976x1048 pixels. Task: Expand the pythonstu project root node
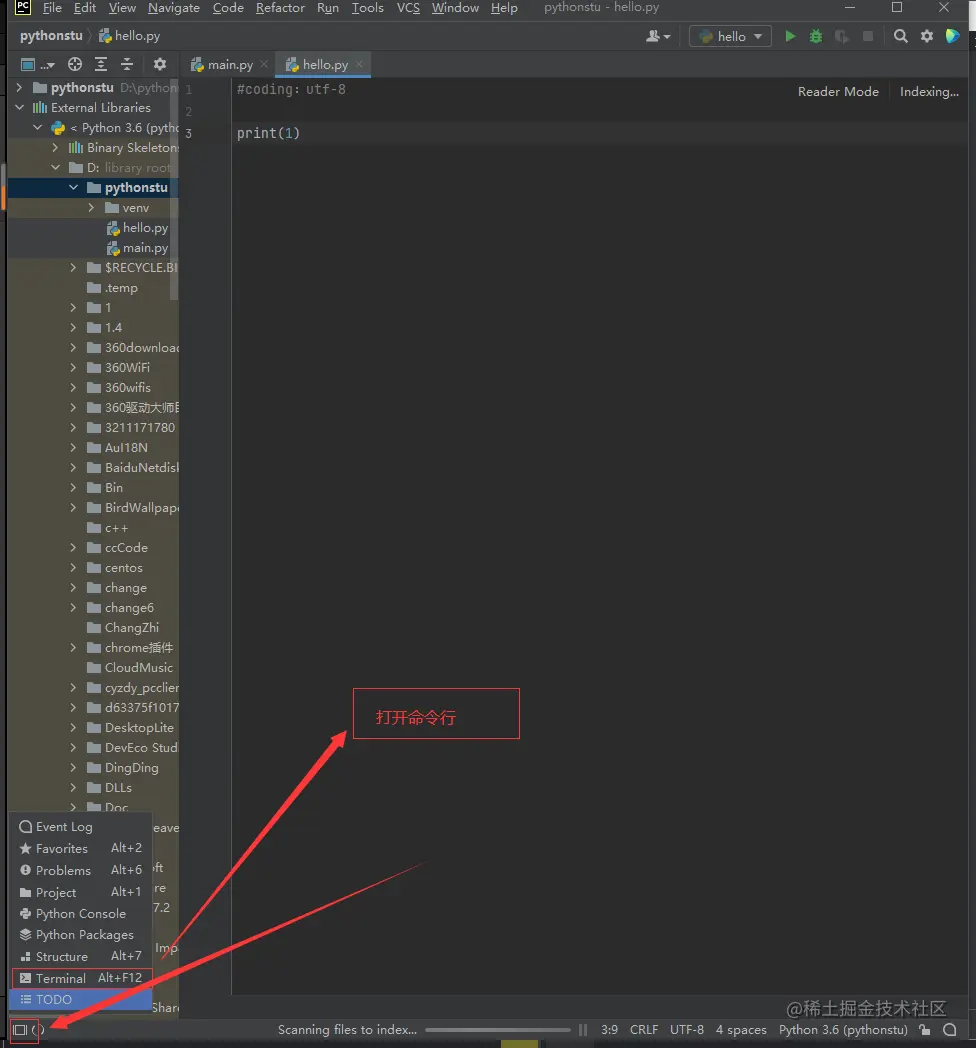click(19, 88)
